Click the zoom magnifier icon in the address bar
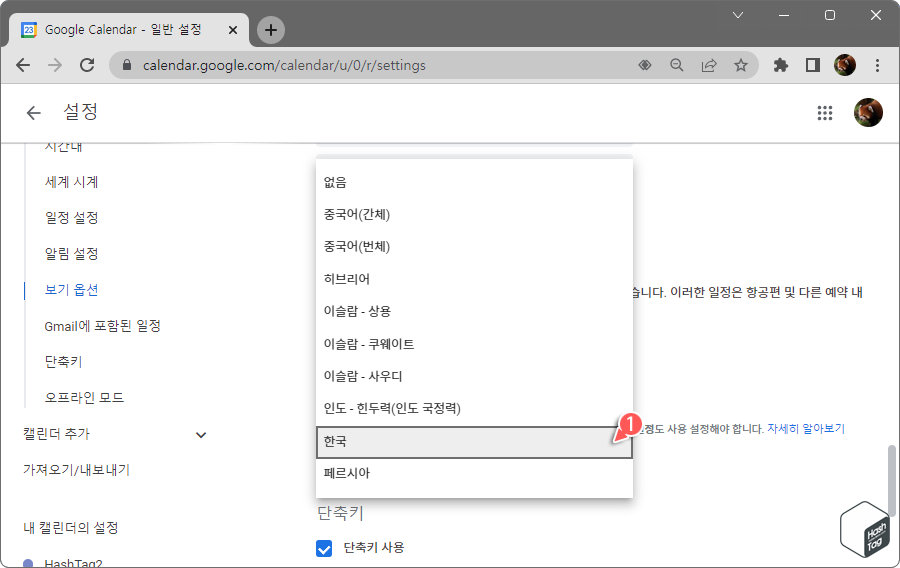This screenshot has width=900, height=568. point(677,65)
